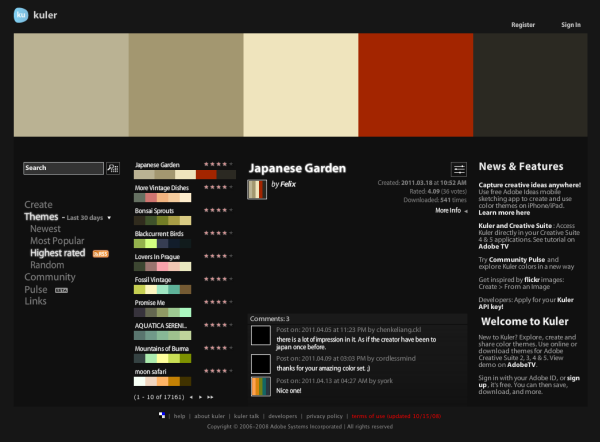Open the Kuler API key link
Image resolution: width=600 pixels, height=442 pixels.
[x=526, y=303]
